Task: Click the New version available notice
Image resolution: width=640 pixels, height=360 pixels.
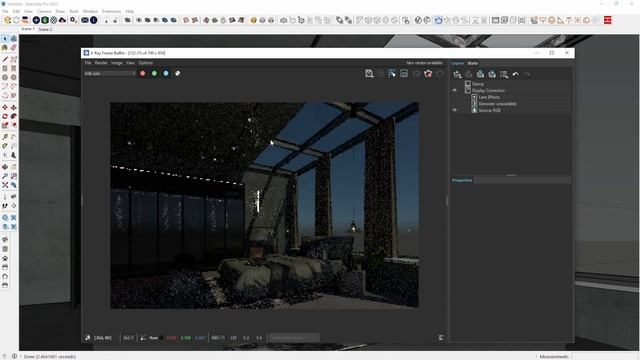Action: pos(424,63)
